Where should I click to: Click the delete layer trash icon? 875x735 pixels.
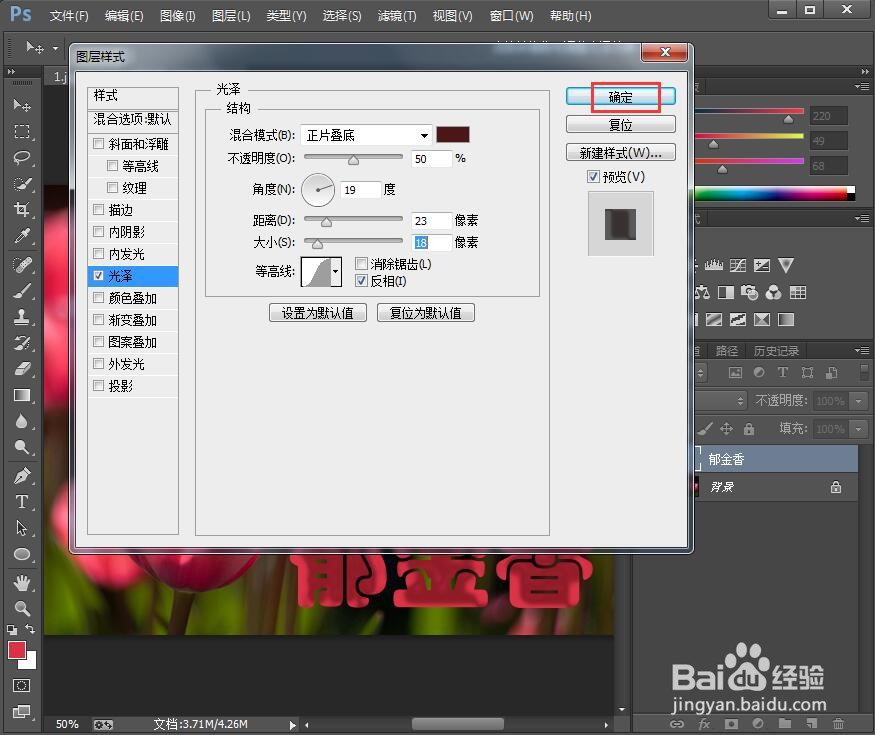pyautogui.click(x=838, y=724)
